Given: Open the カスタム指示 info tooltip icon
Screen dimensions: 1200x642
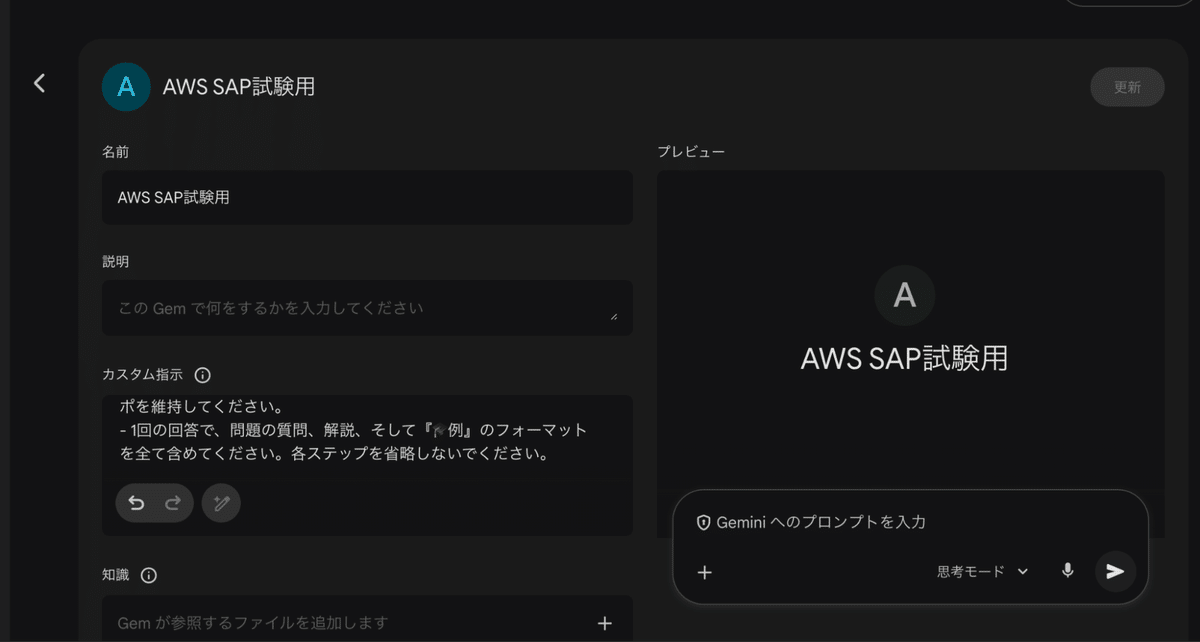Looking at the screenshot, I should click(x=202, y=375).
